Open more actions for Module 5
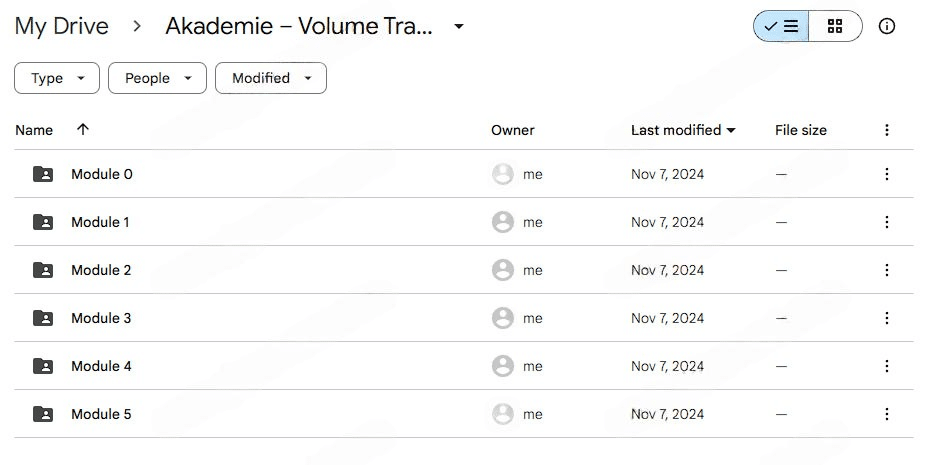The image size is (928, 465). tap(886, 414)
